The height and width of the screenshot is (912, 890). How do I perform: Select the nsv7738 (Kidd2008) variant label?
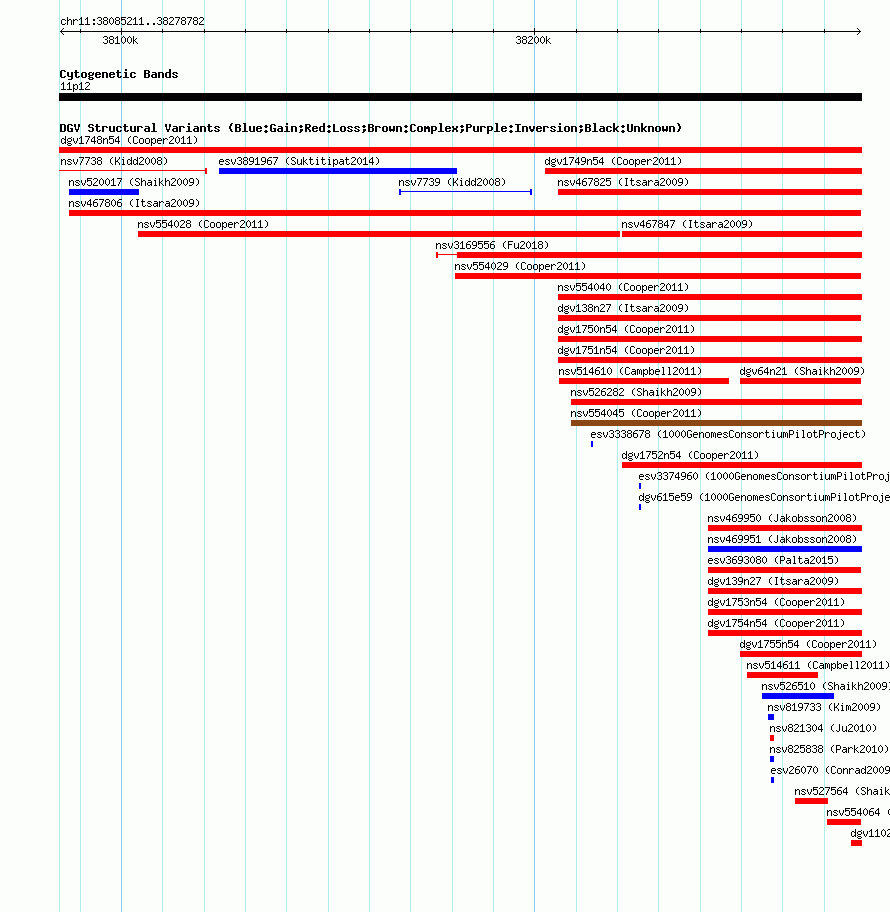[x=114, y=161]
